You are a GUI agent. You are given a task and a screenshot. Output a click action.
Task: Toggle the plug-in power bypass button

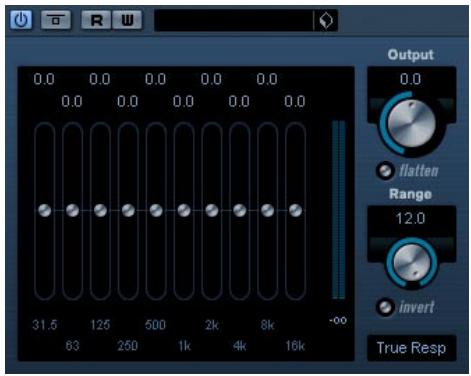coord(21,20)
